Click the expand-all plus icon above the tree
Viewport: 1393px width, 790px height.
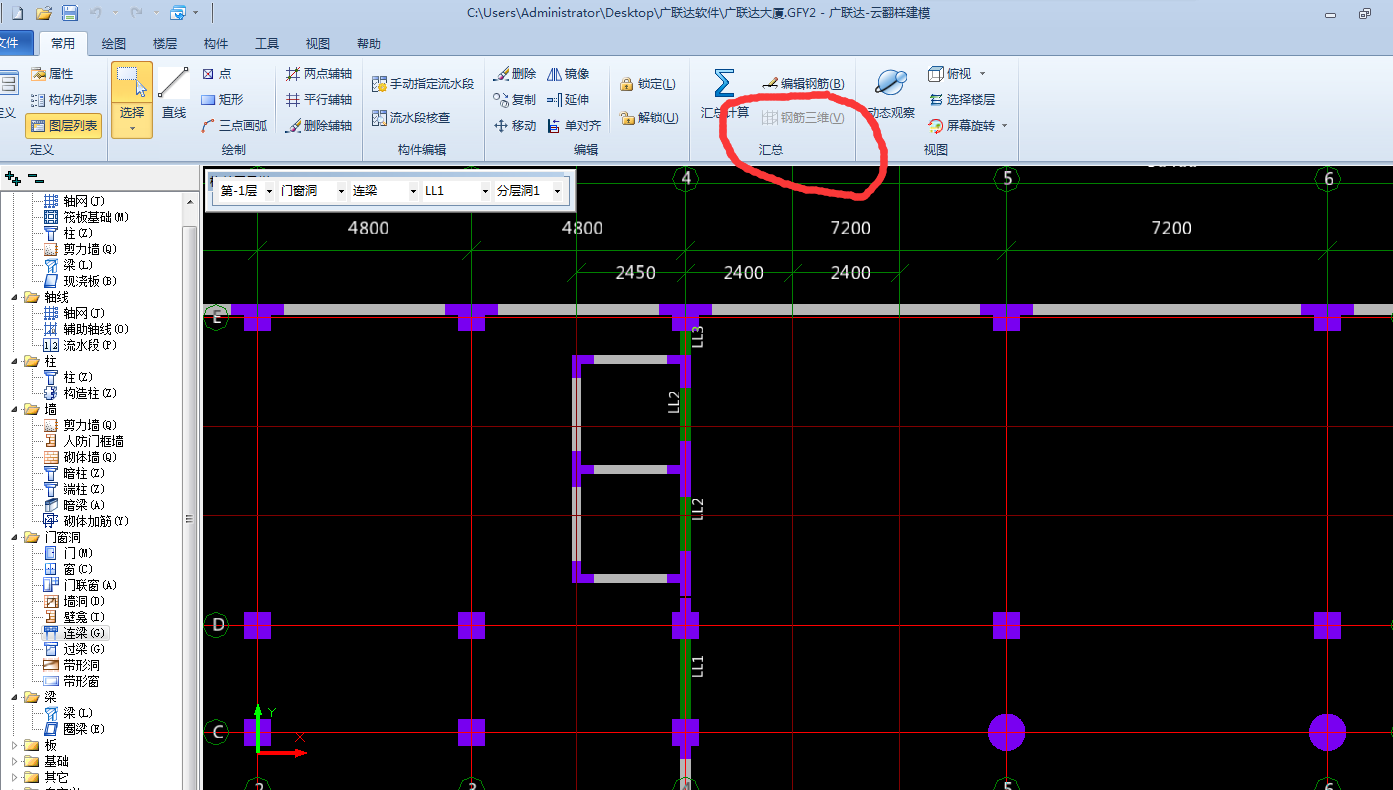click(x=13, y=178)
